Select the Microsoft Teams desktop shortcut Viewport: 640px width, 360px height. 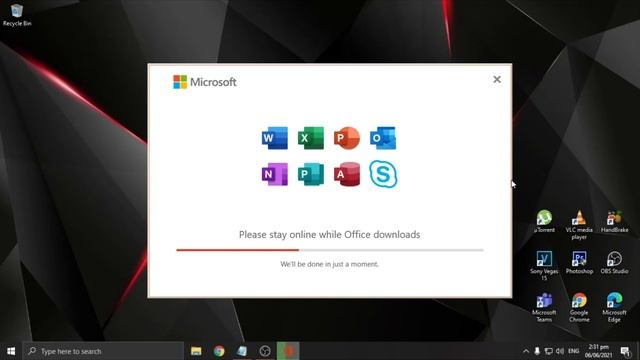(x=544, y=307)
